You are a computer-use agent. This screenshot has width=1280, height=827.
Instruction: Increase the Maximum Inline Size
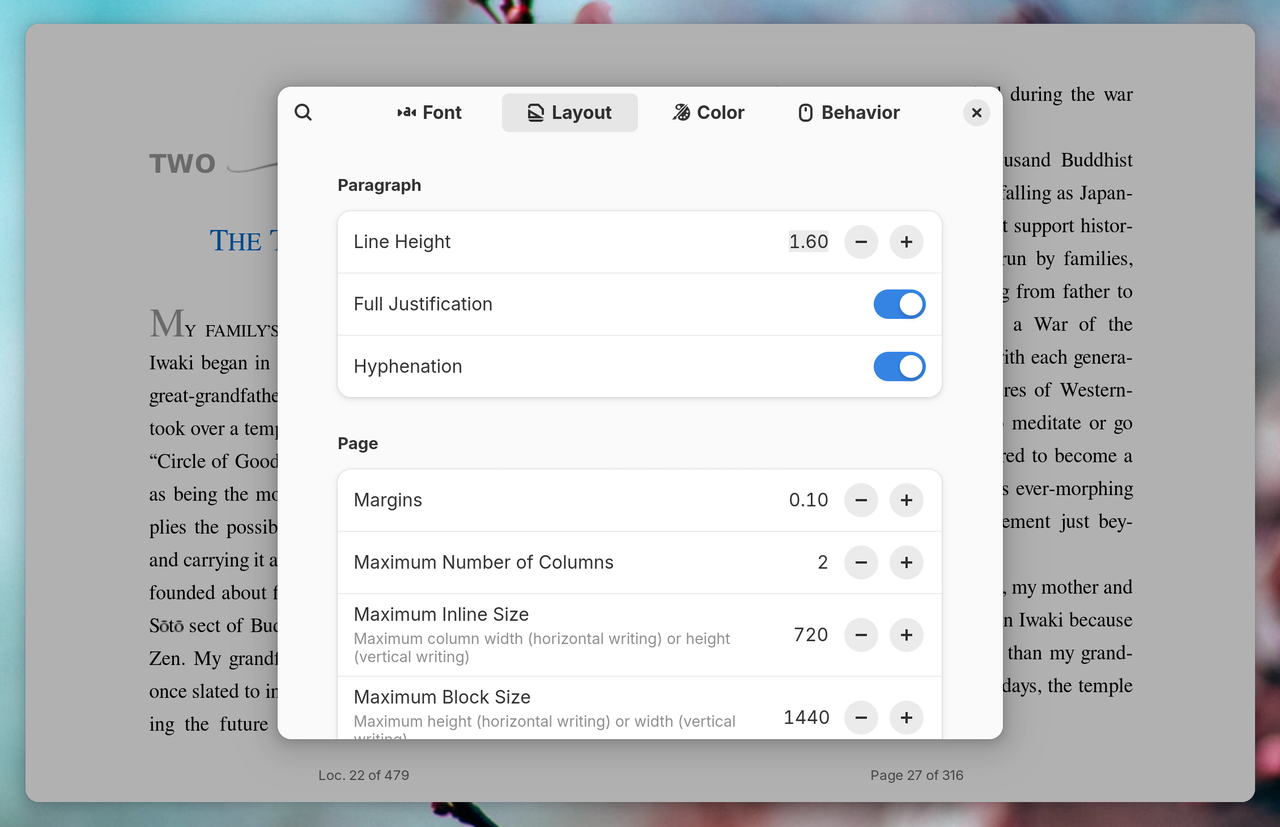tap(906, 634)
